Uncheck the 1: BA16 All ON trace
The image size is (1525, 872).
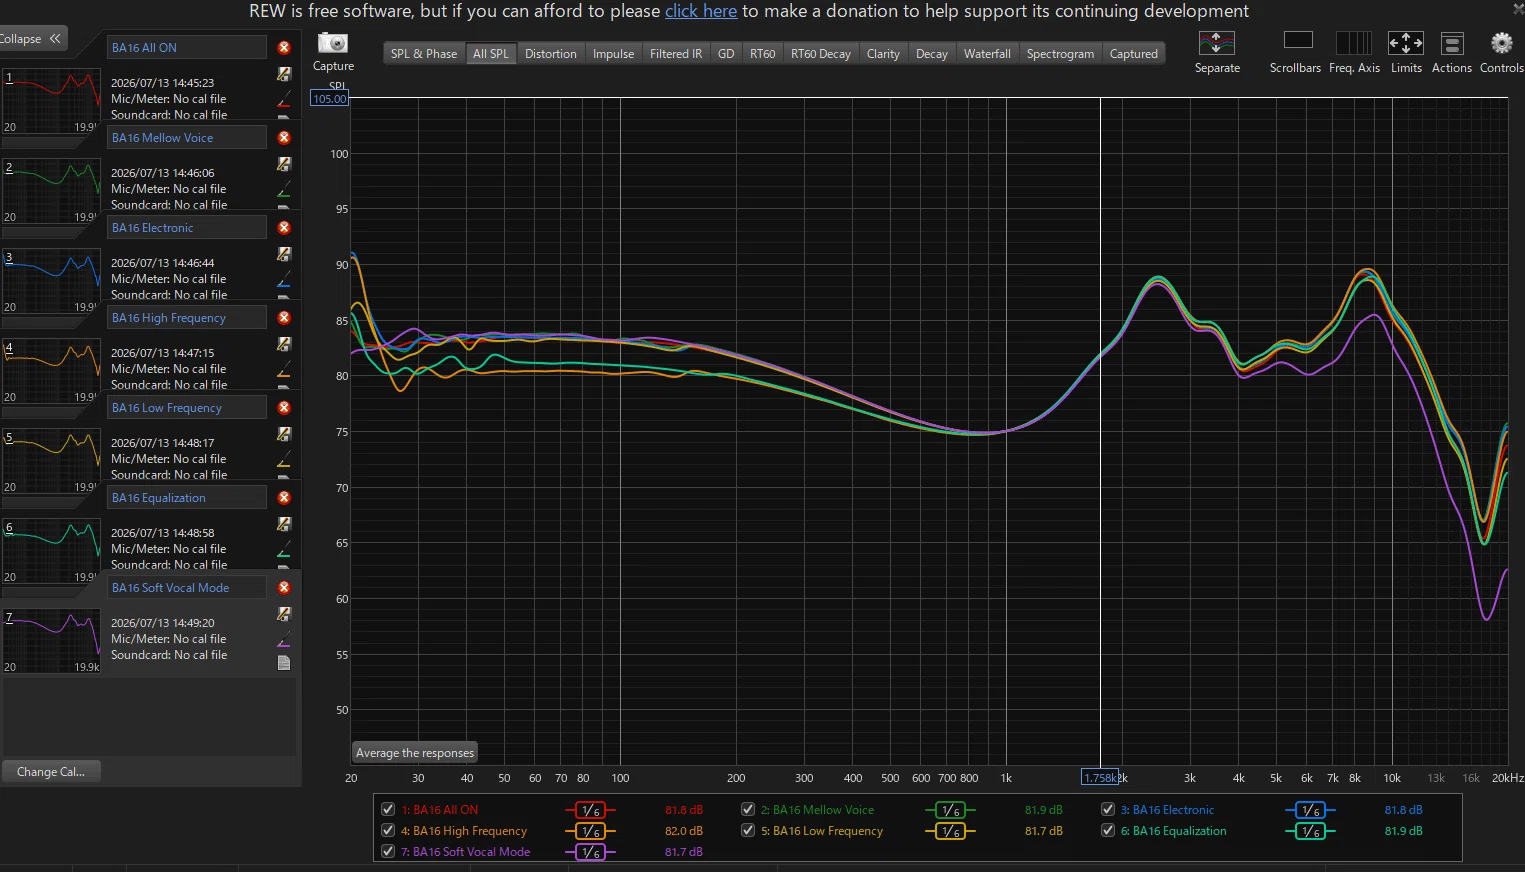388,809
